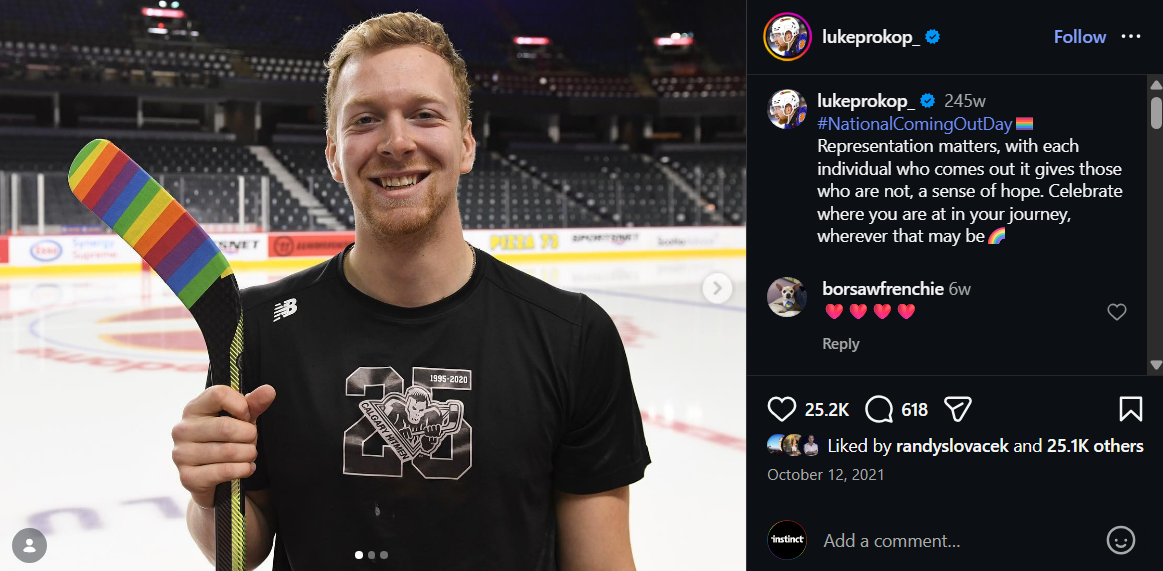Follow lukeprokop_ account

[1080, 36]
